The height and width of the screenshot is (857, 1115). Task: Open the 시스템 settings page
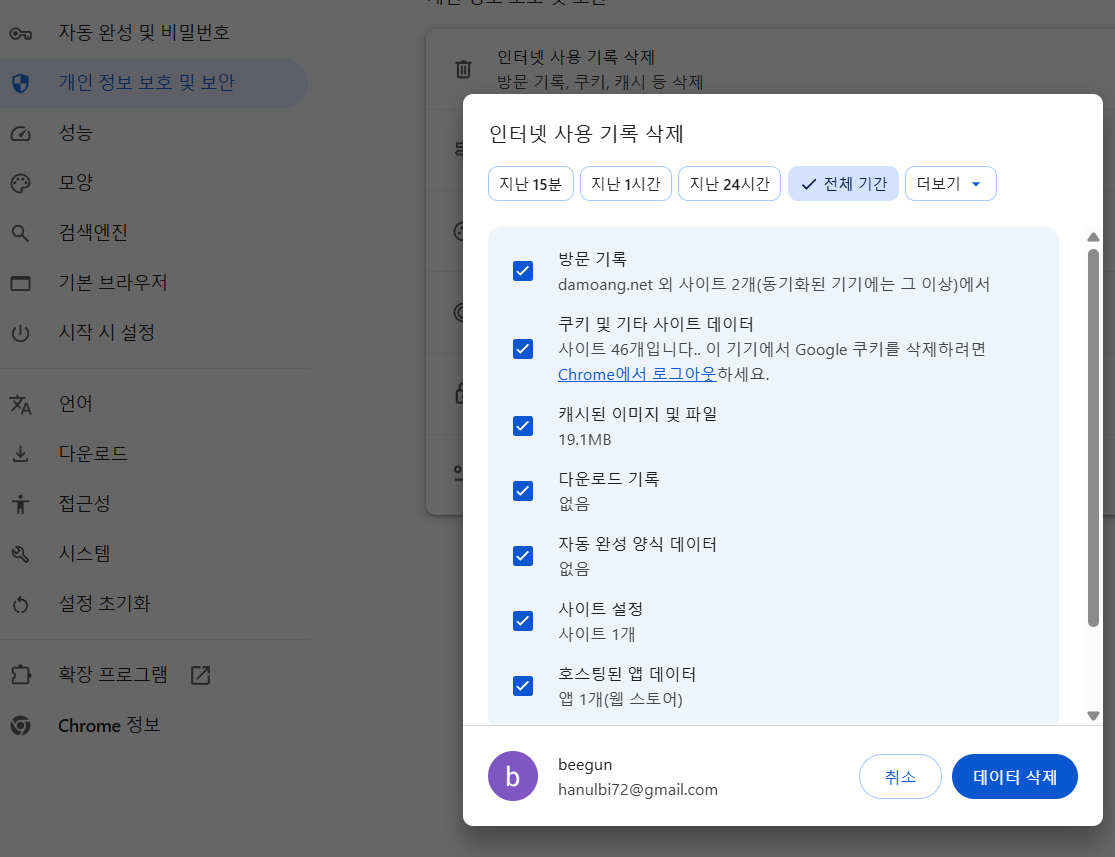(x=154, y=554)
